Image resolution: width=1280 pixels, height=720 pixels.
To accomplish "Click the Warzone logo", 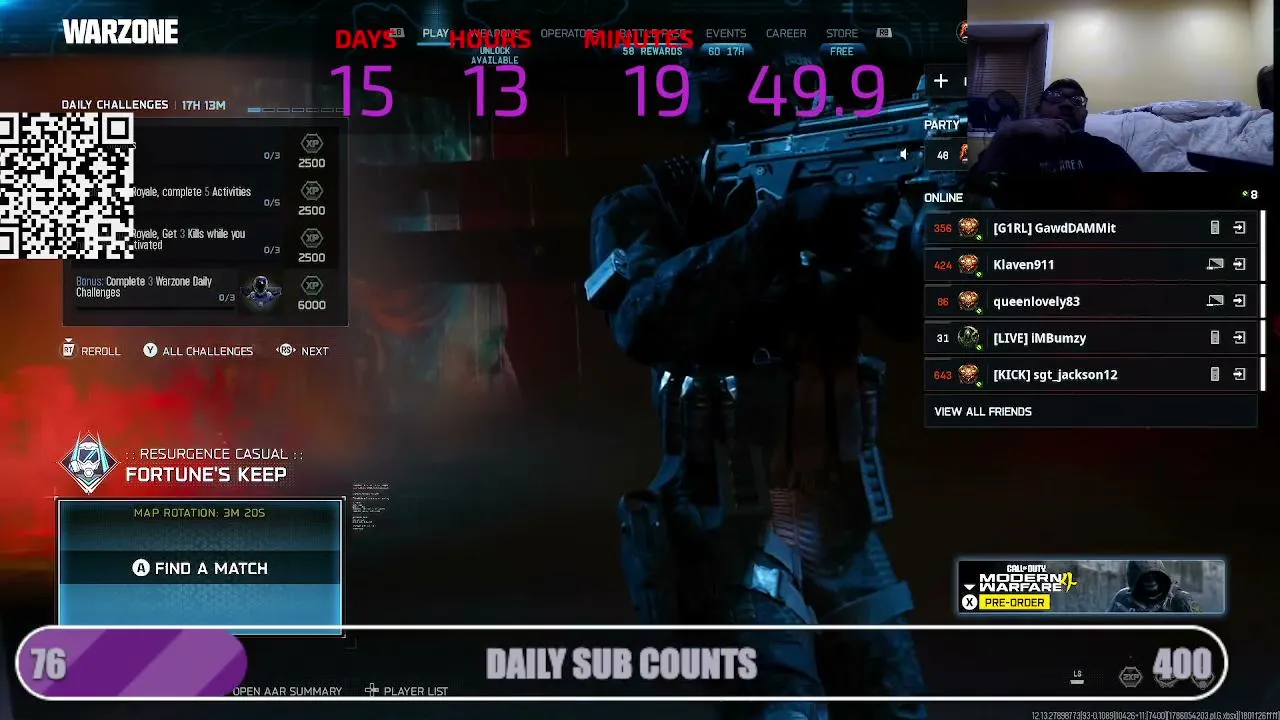I will [x=120, y=32].
